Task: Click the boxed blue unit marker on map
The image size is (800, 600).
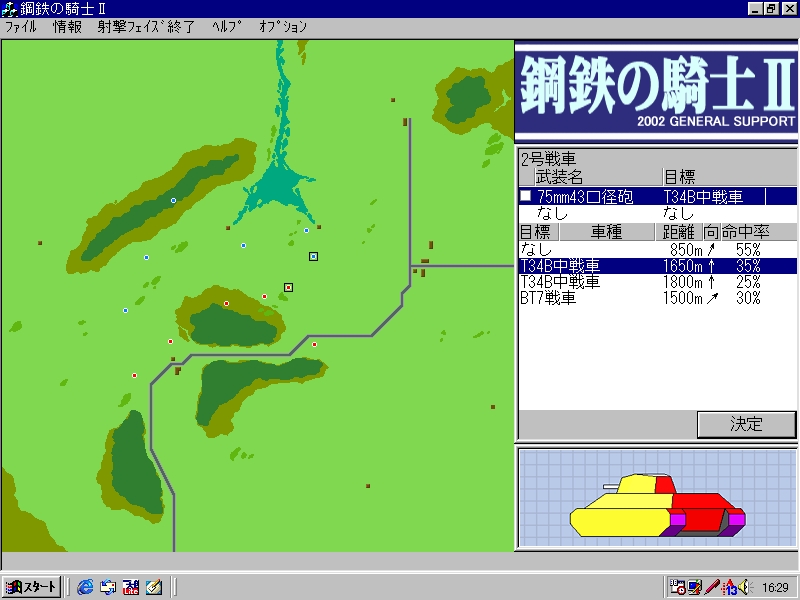Action: 314,257
